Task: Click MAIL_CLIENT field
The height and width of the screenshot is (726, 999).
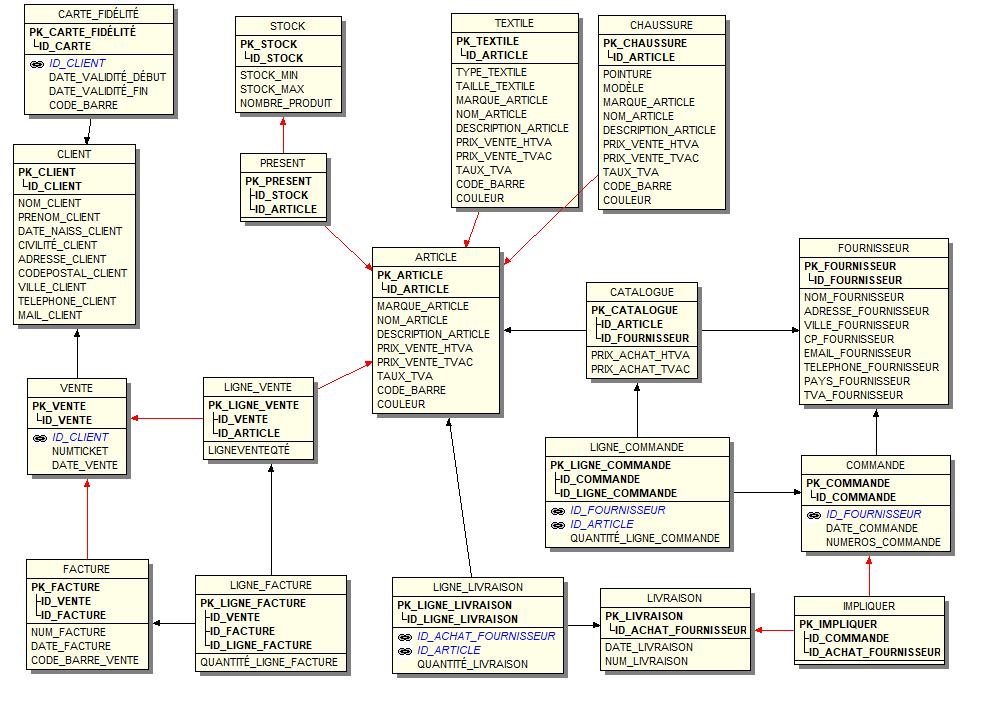Action: [50, 315]
